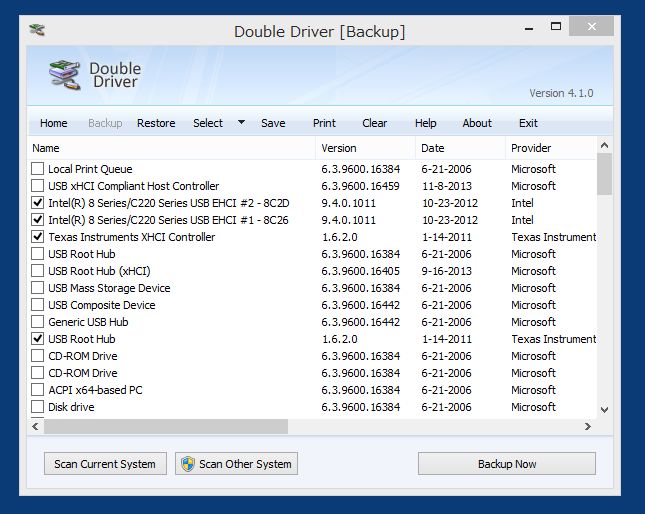Click the Backup Now button
Image resolution: width=645 pixels, height=514 pixels.
pyautogui.click(x=507, y=464)
